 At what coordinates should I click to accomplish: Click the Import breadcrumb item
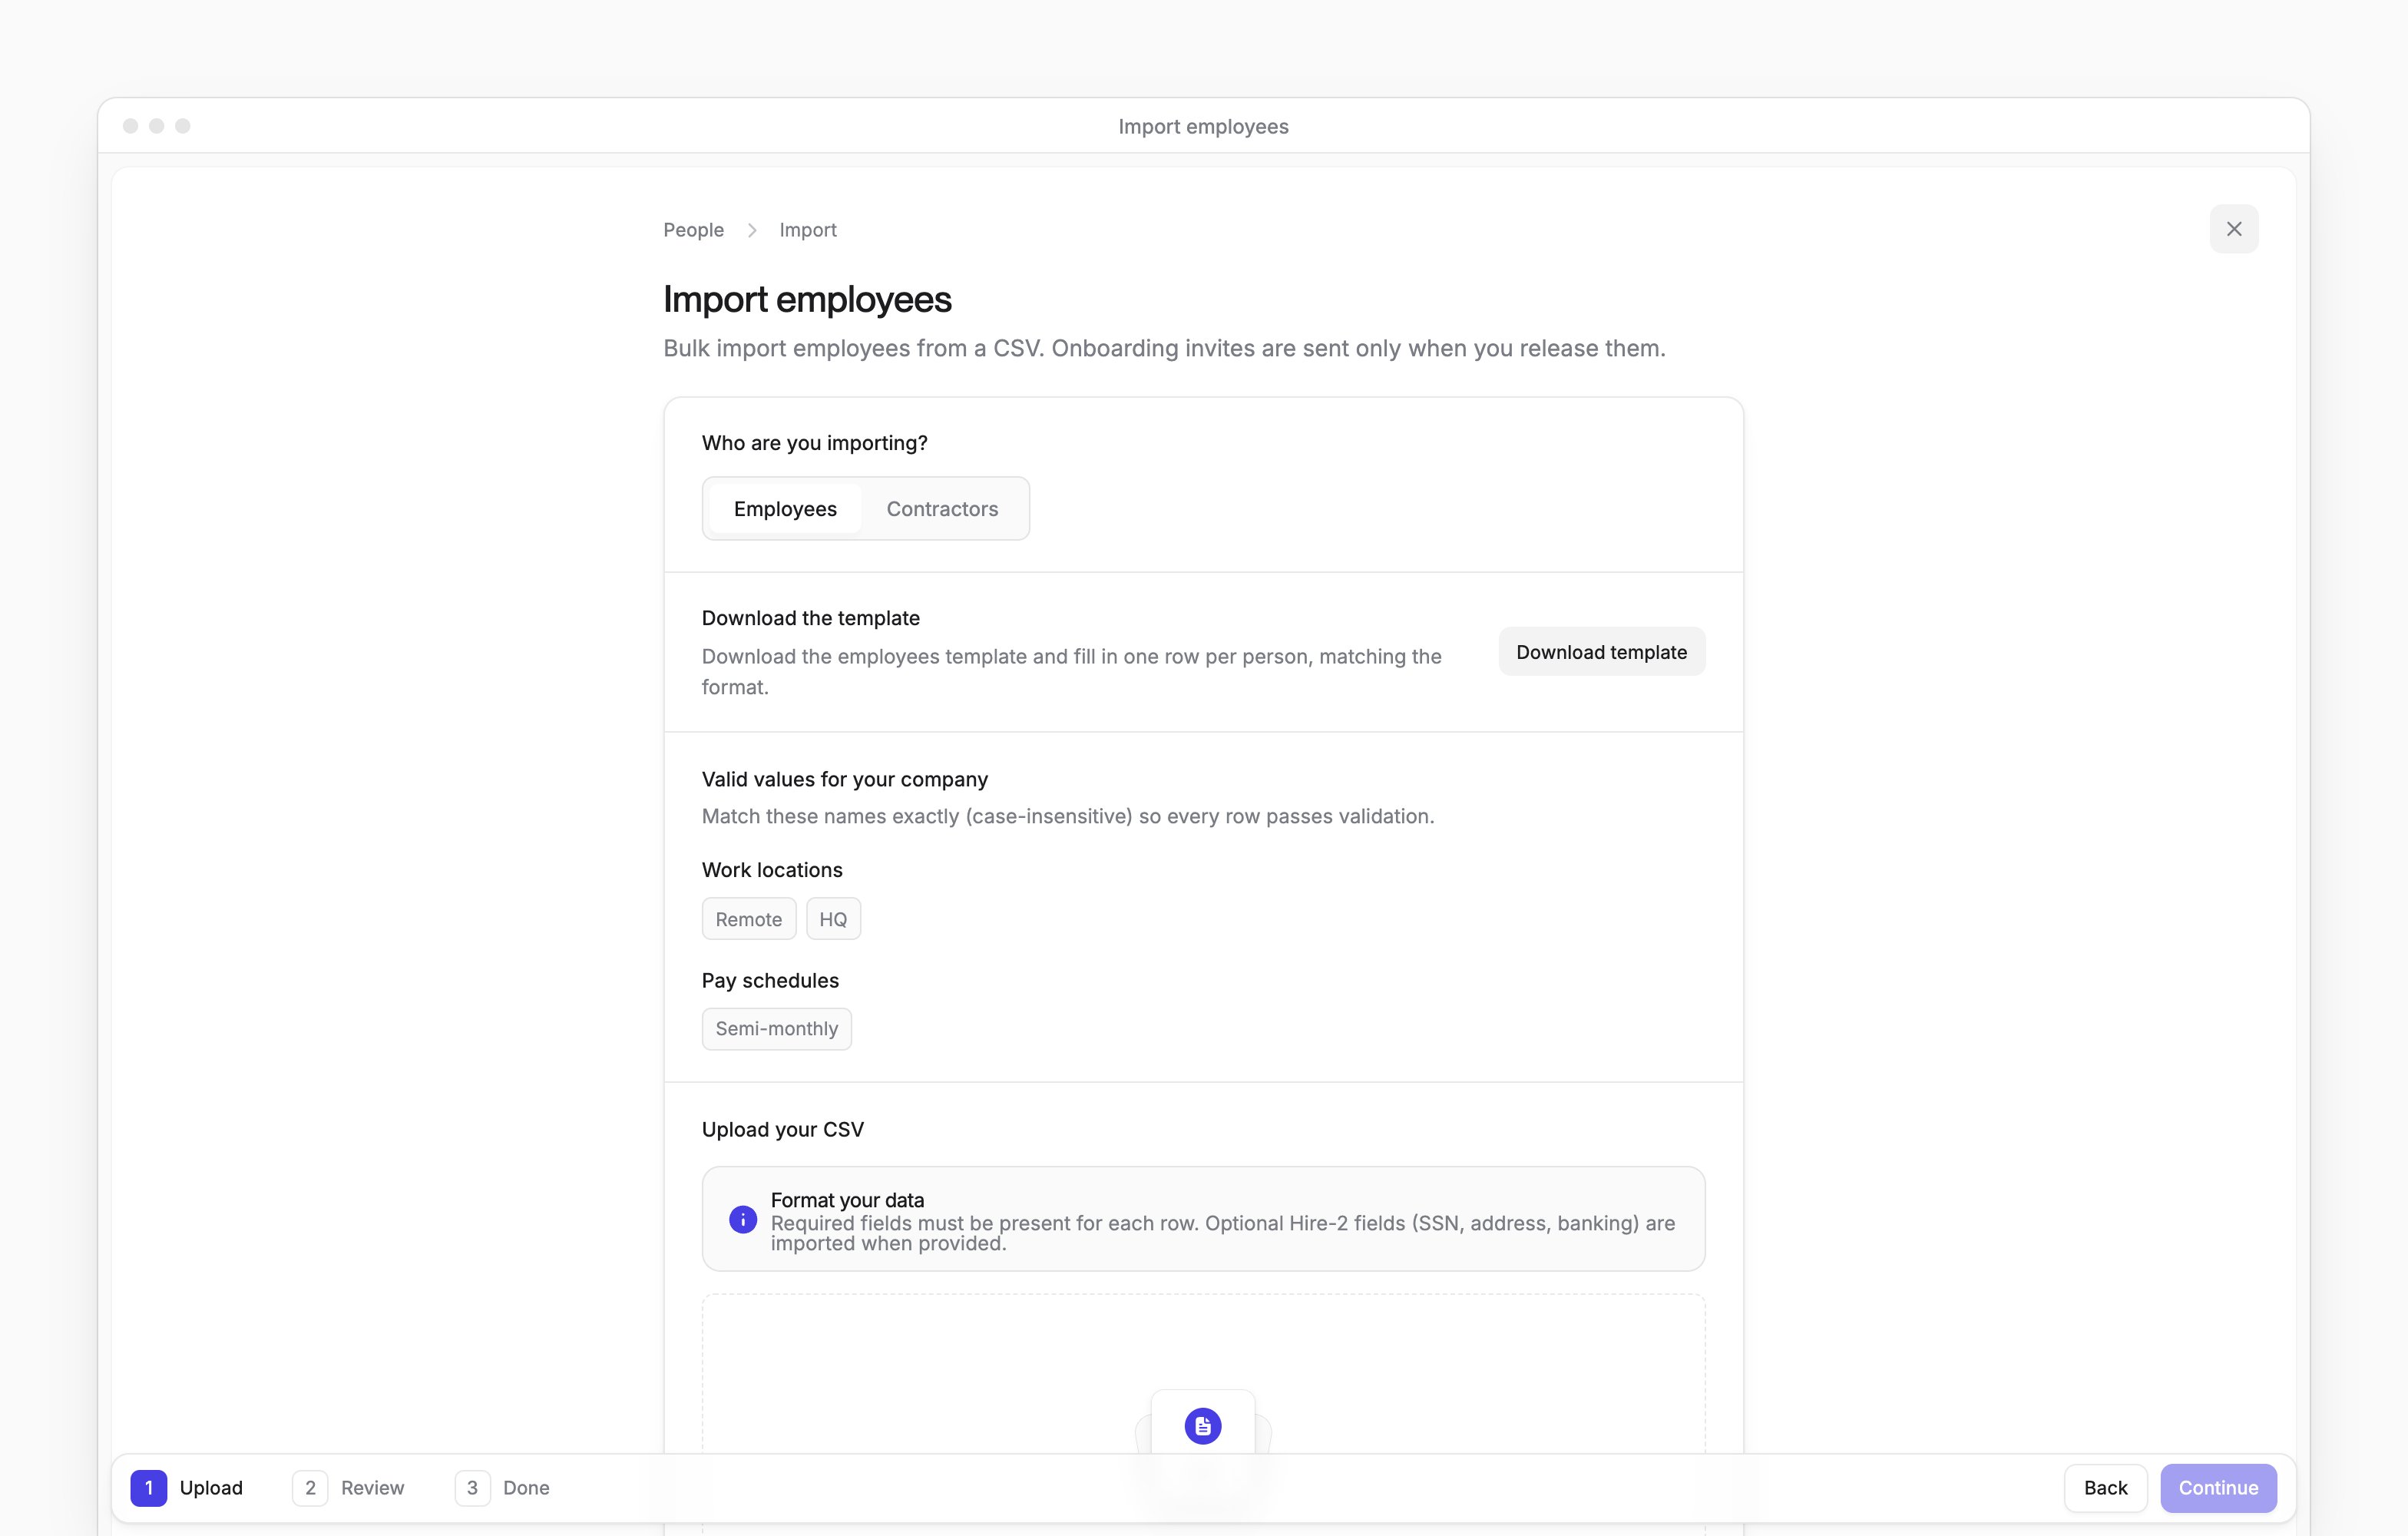(808, 230)
